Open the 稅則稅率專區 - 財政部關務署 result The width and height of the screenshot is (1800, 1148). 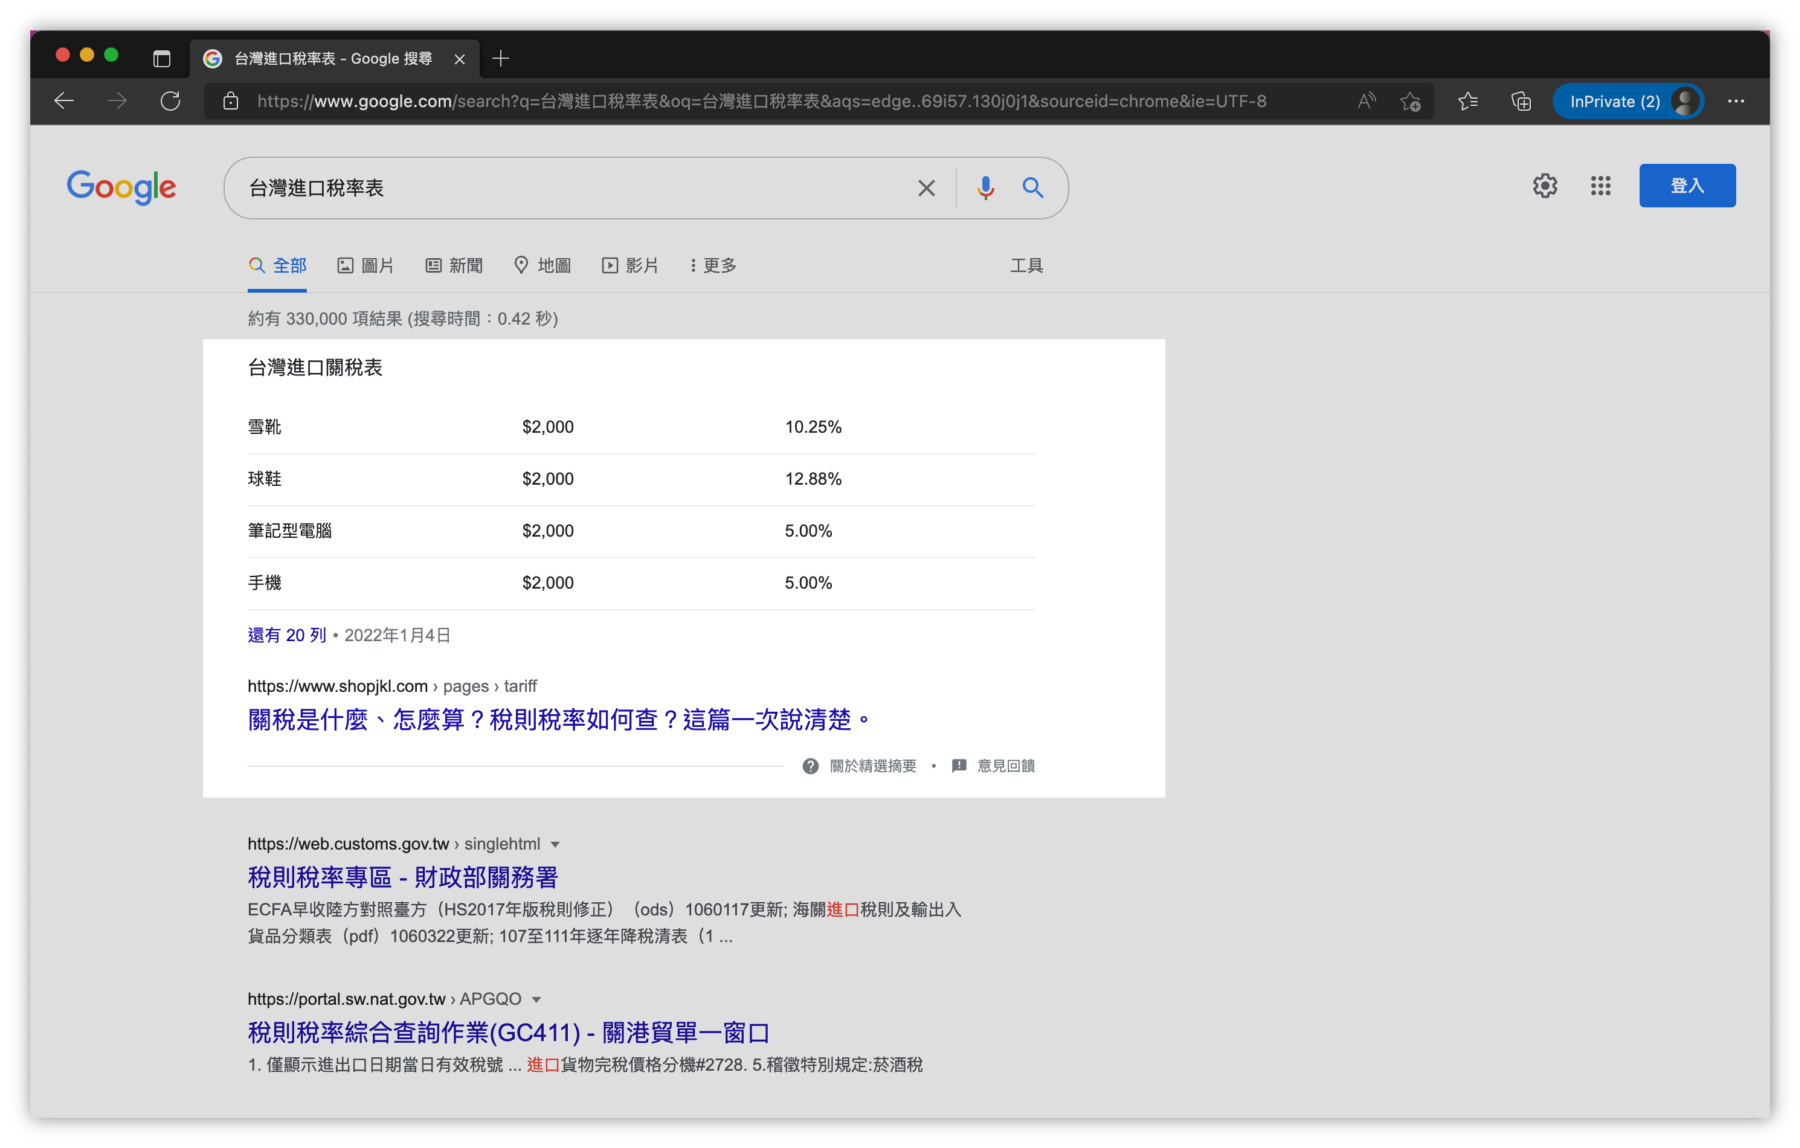(x=402, y=877)
